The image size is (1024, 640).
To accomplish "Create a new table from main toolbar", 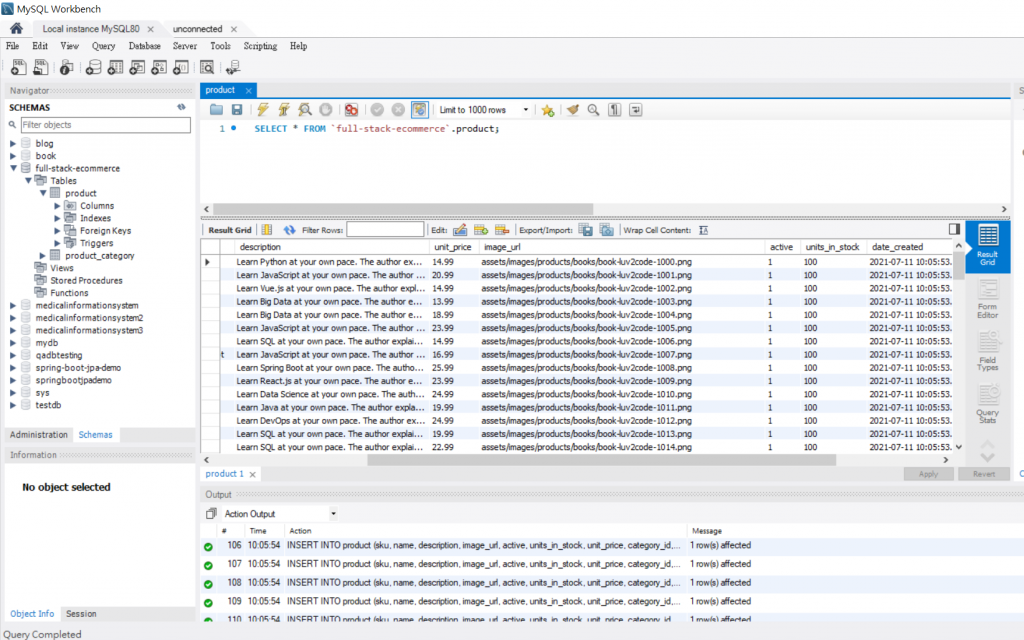I will [x=116, y=67].
